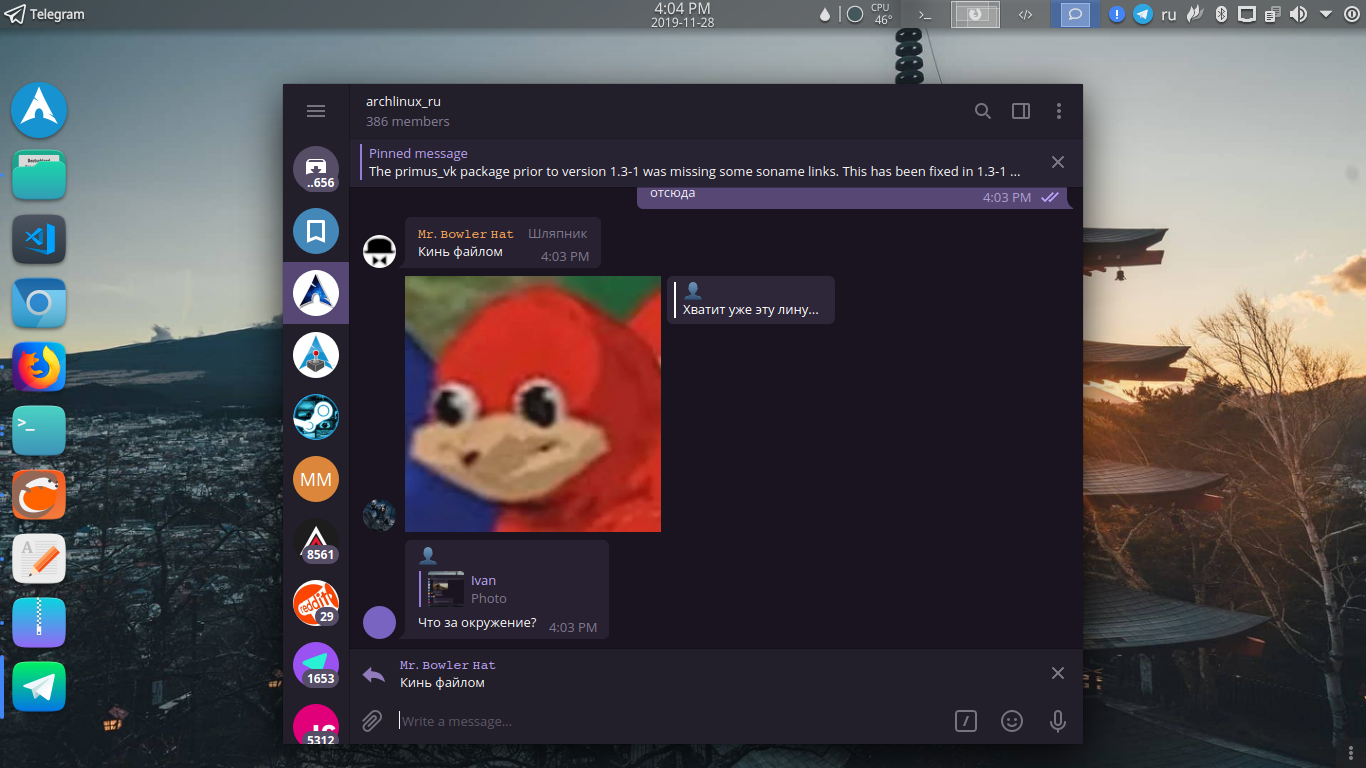Click the "386 members" subtitle

[407, 121]
